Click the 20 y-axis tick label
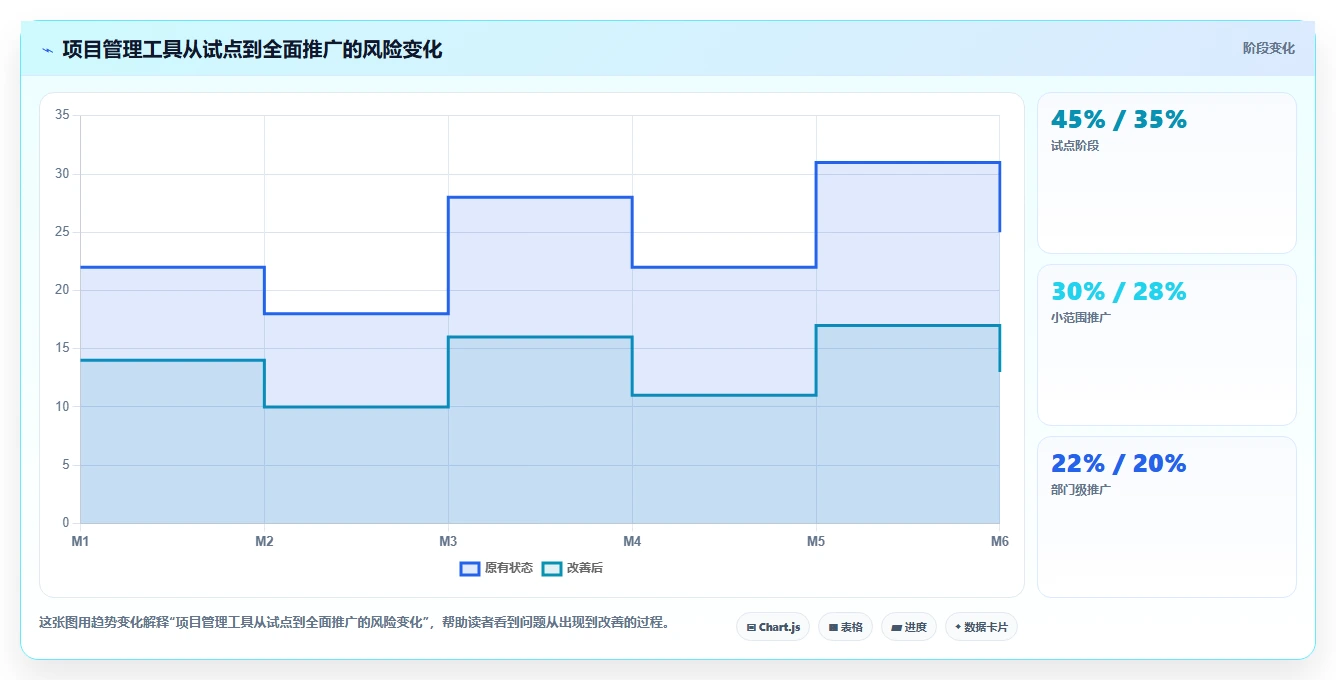Image resolution: width=1336 pixels, height=680 pixels. point(62,290)
